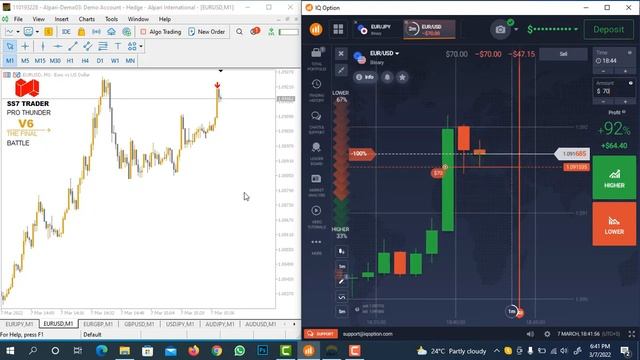The height and width of the screenshot is (360, 640).
Task: Open the EUR/JPY tab in IQ Option
Action: tap(376, 29)
